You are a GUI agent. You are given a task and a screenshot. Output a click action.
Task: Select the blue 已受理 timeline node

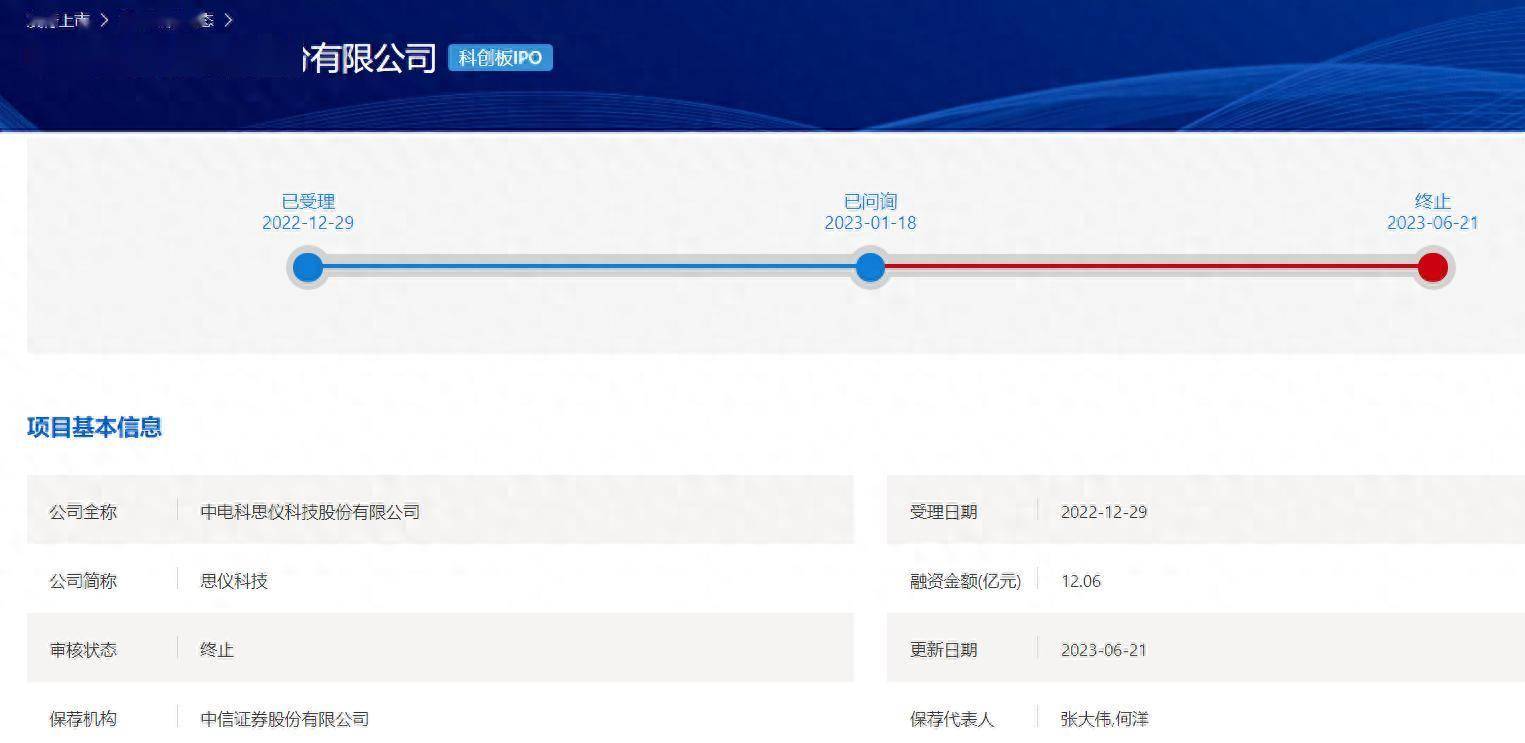(308, 267)
